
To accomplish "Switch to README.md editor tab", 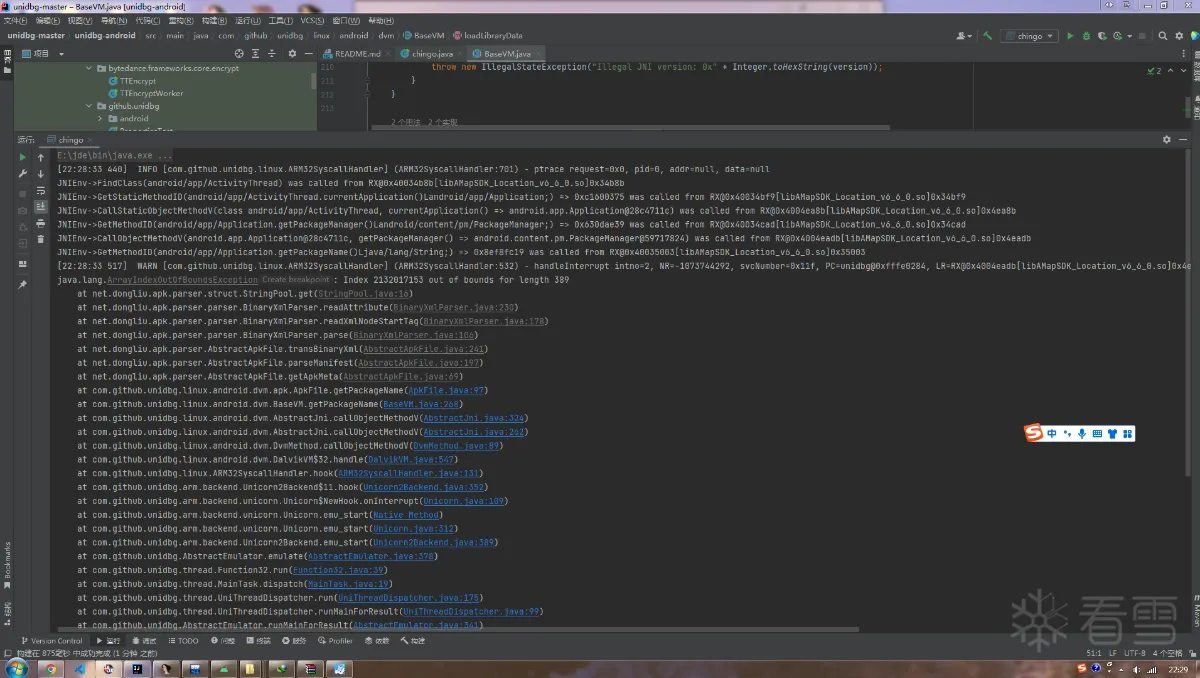I will 357,53.
